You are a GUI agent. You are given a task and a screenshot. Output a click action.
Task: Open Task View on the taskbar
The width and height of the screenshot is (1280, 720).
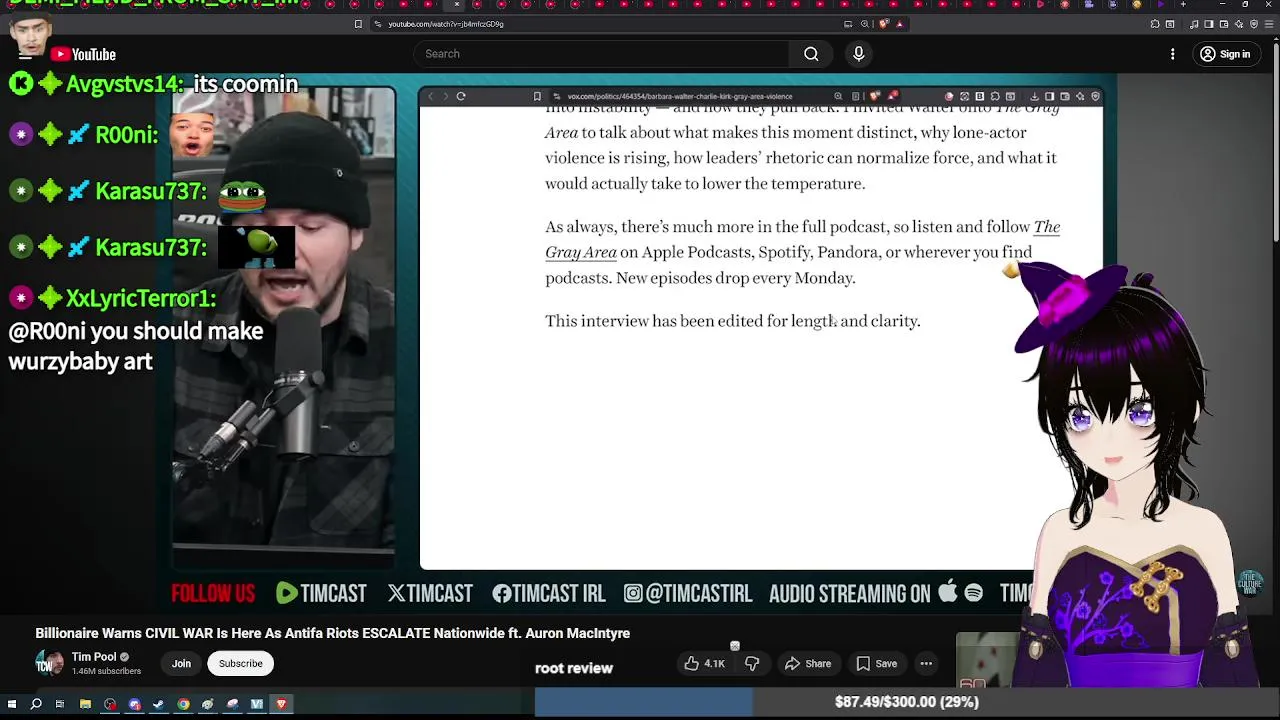click(x=60, y=704)
